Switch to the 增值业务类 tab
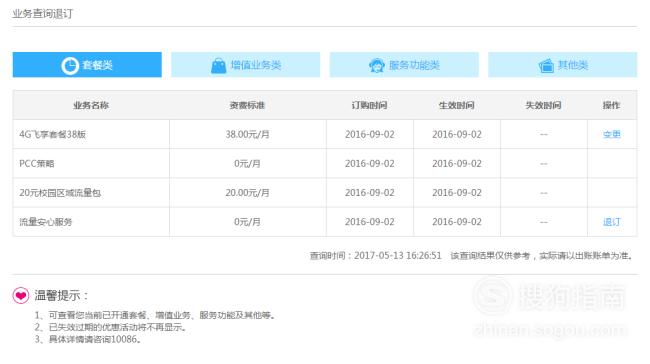650x364 pixels. coord(245,65)
